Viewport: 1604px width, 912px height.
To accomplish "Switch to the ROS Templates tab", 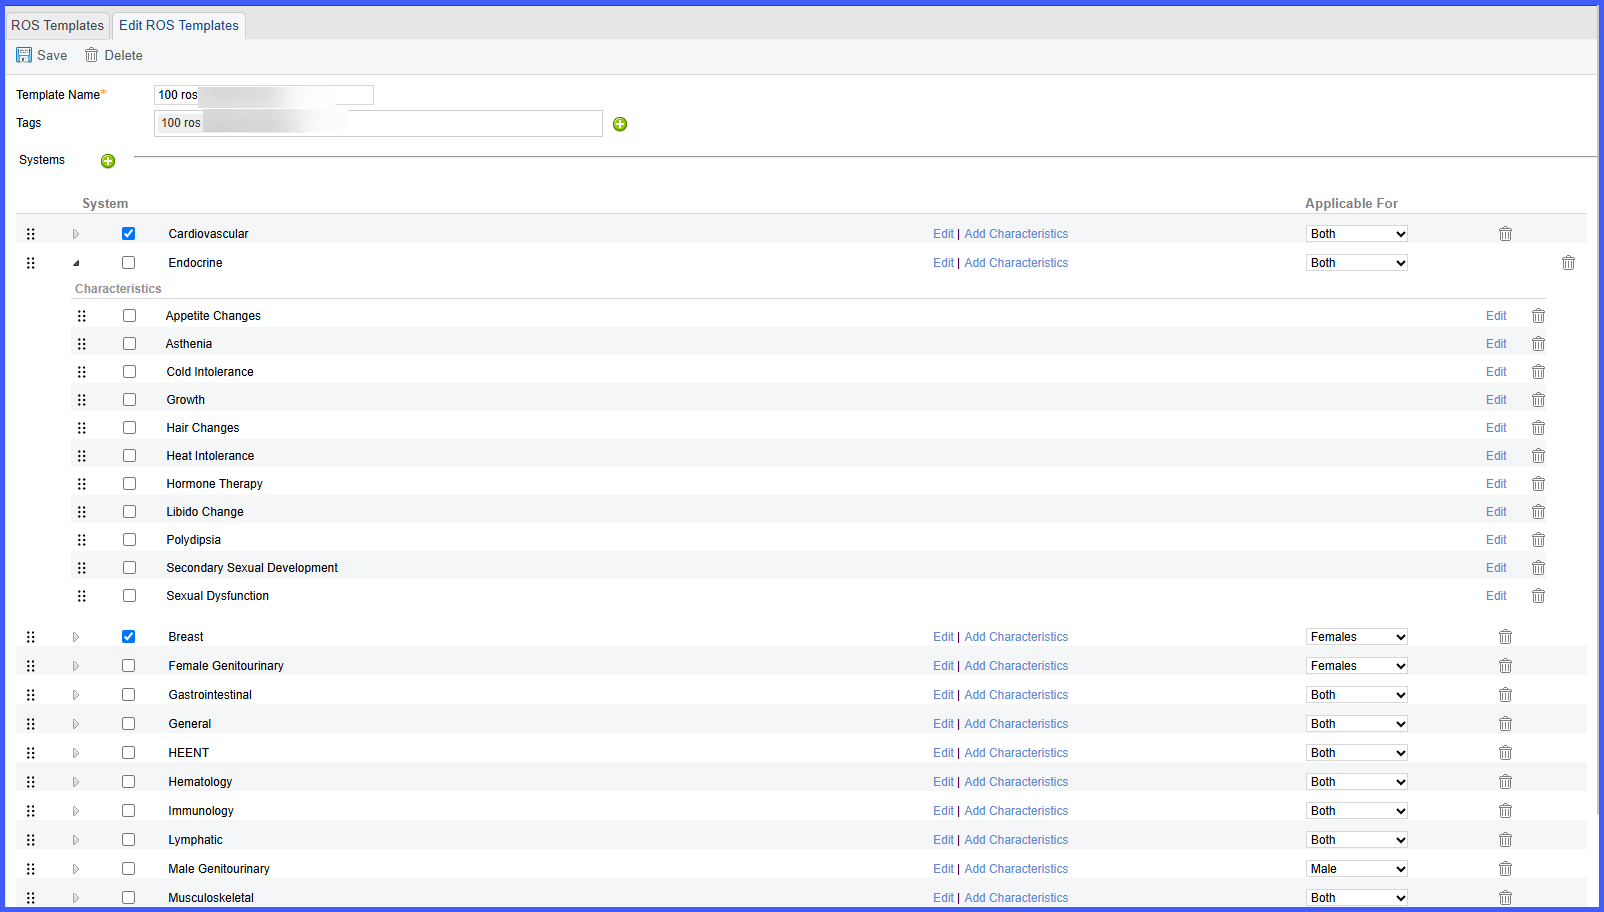I will tap(57, 25).
